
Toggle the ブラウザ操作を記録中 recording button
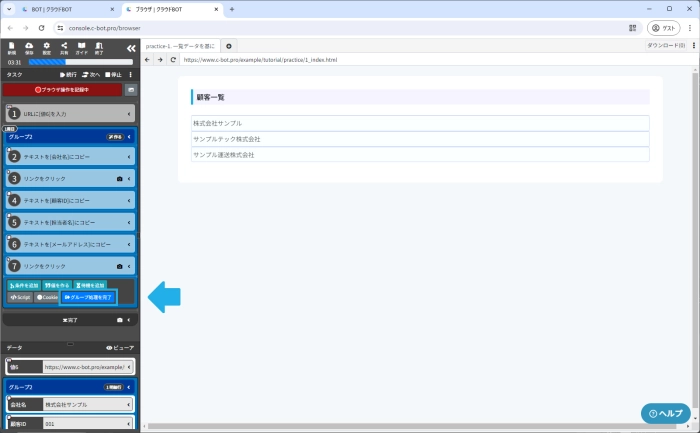coord(62,90)
